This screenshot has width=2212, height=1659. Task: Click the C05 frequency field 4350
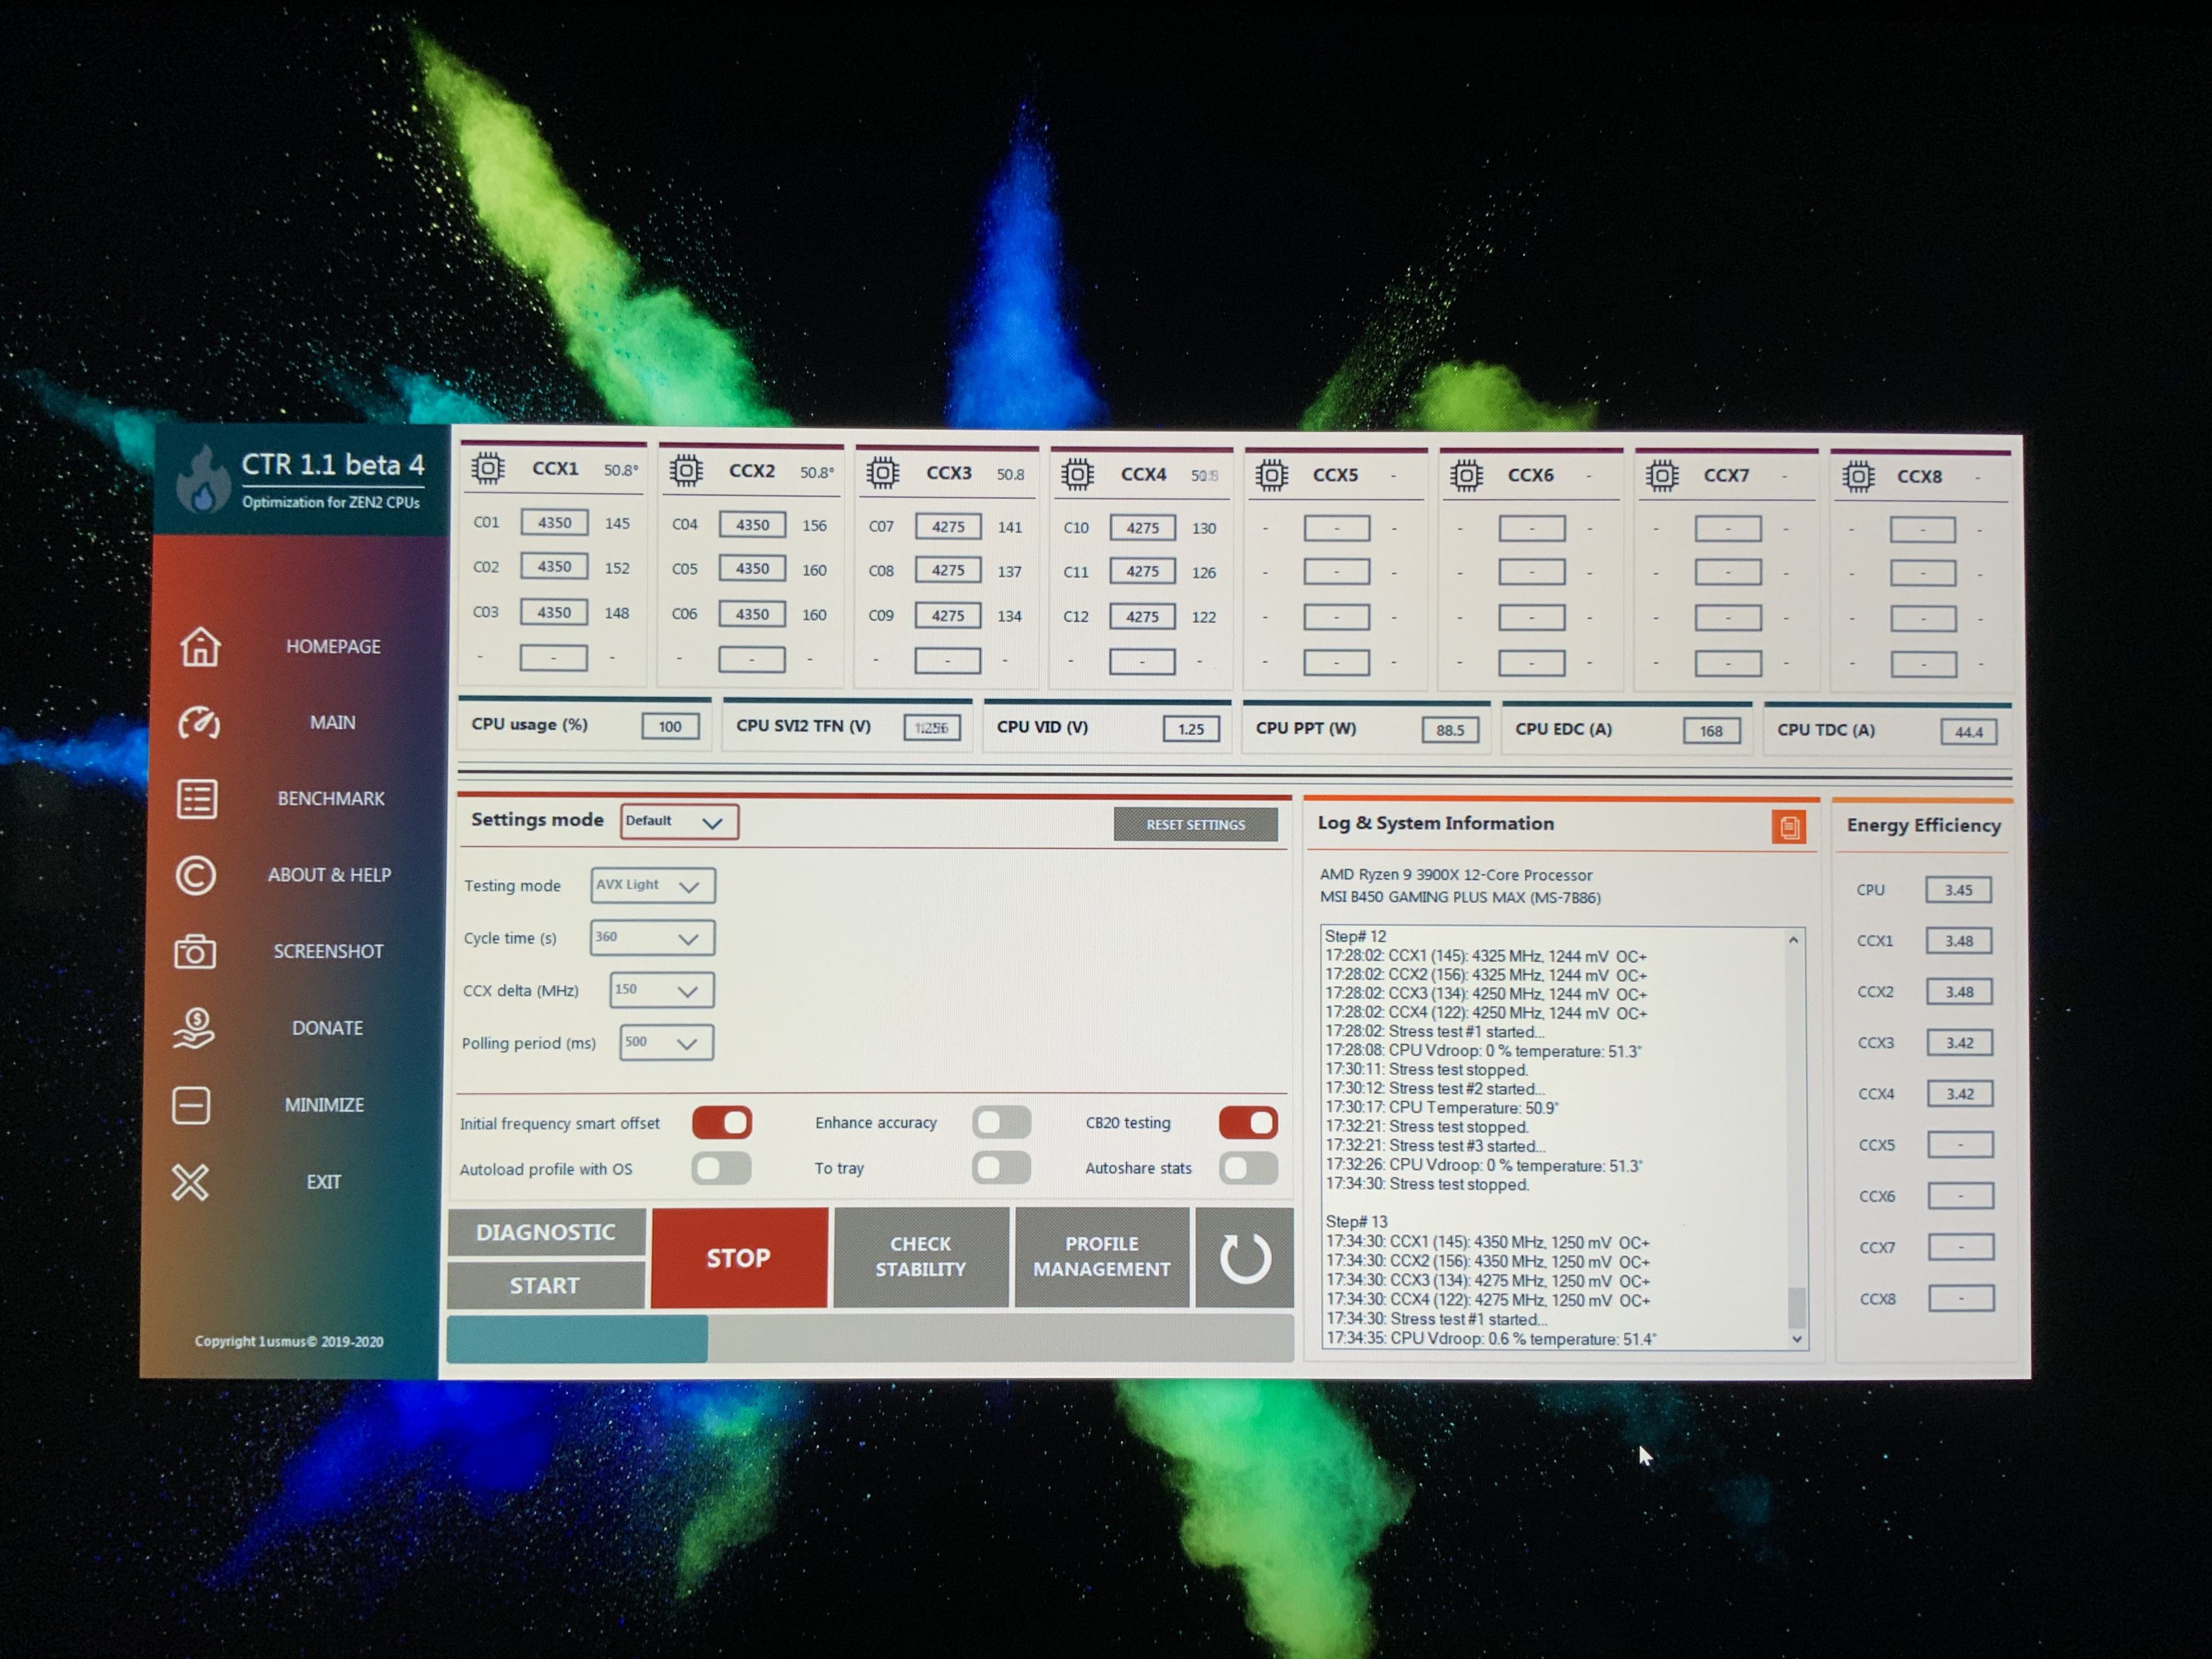[x=752, y=568]
